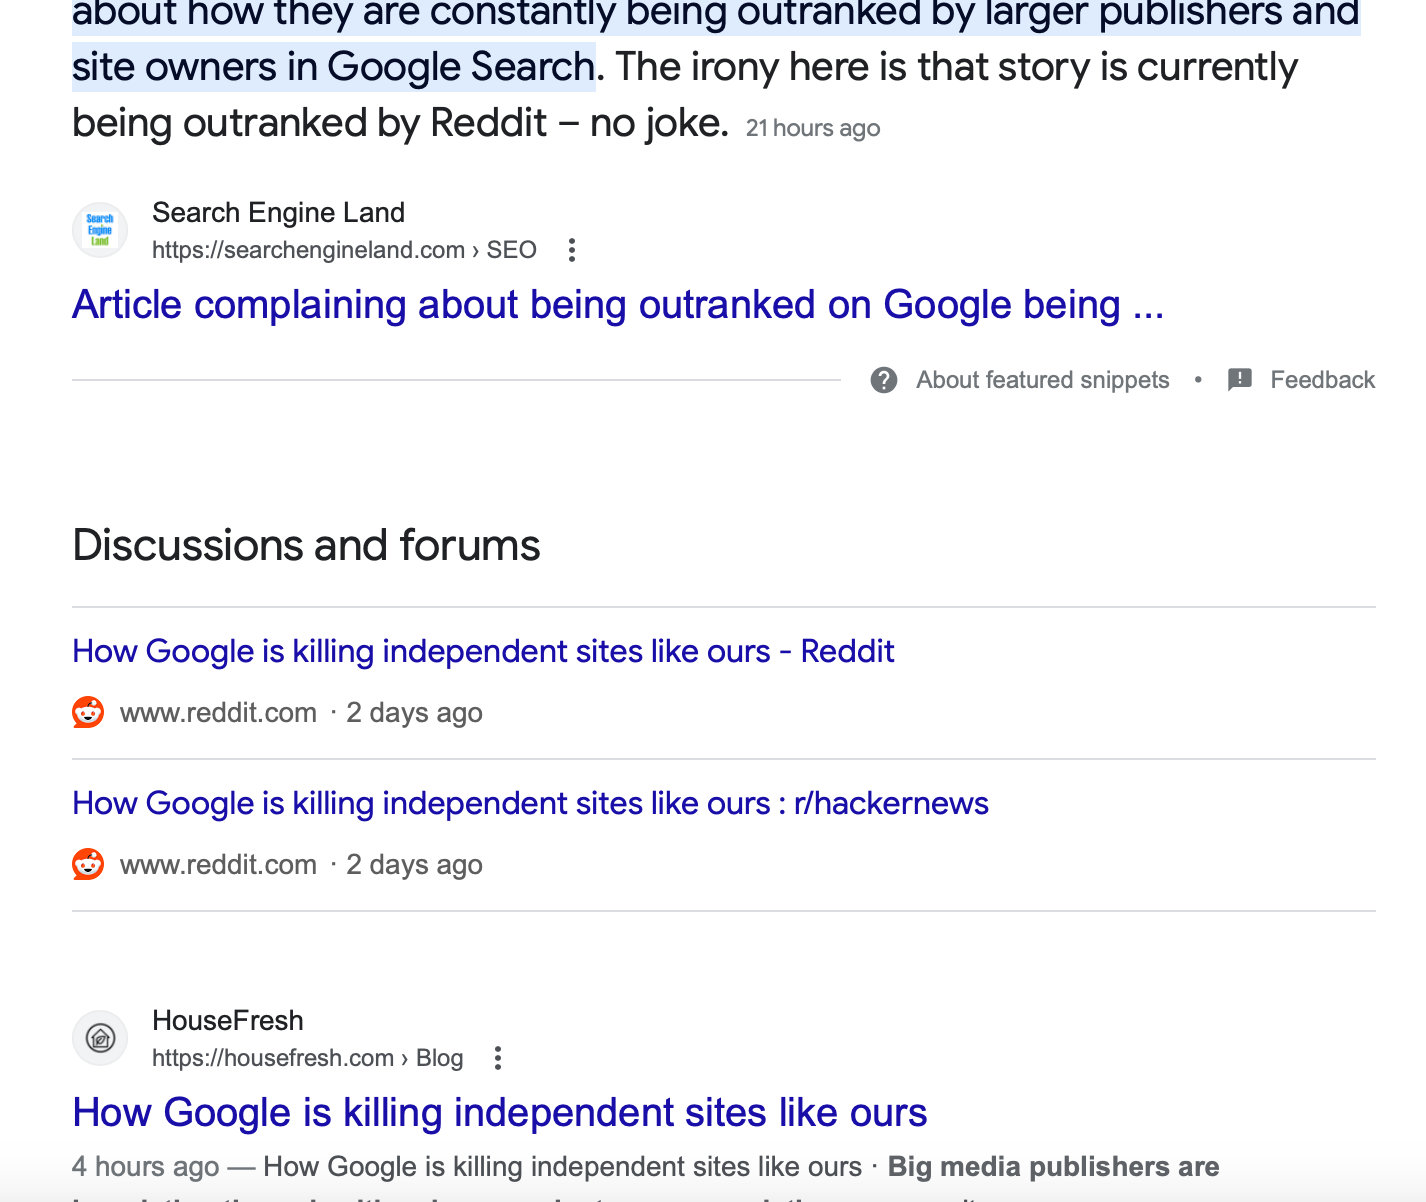Click the Reddit icon beside the first discussion result

pos(88,712)
